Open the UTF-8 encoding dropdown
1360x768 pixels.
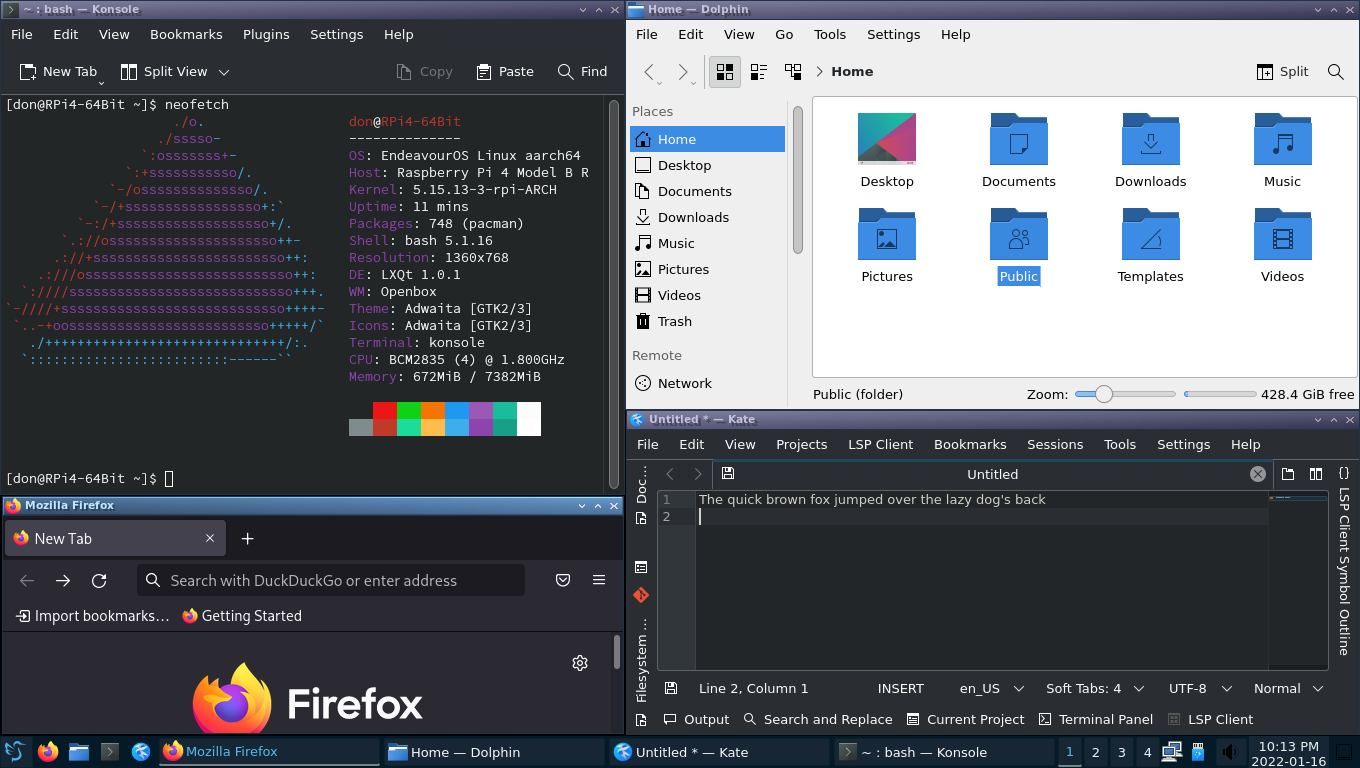[x=1199, y=688]
